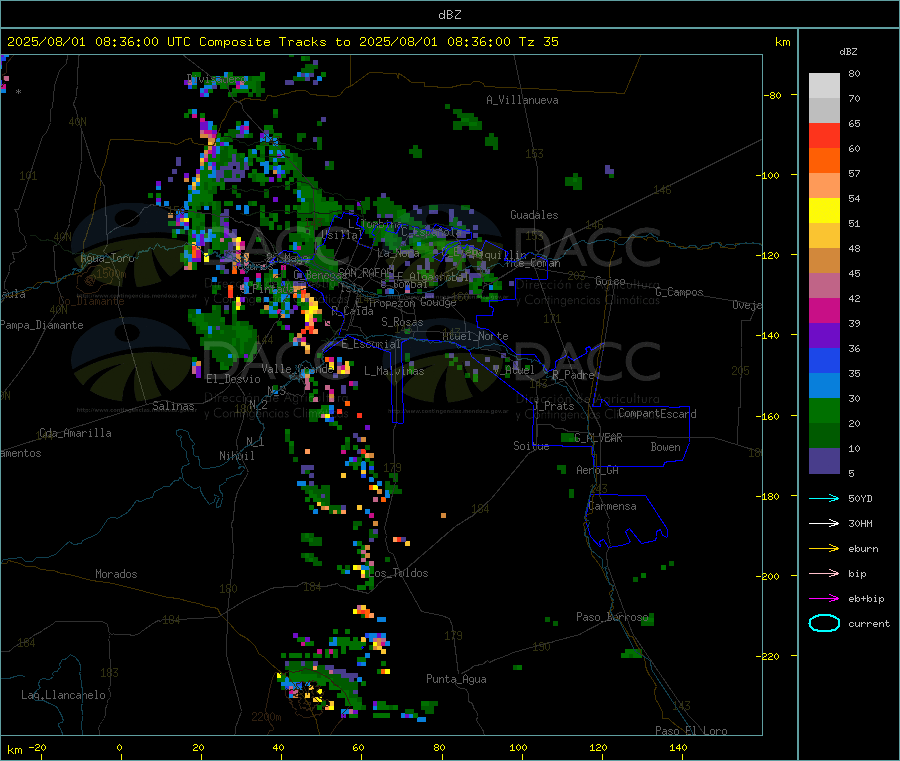
Task: Click the cyan 50YD arrow legend
Action: pos(824,498)
